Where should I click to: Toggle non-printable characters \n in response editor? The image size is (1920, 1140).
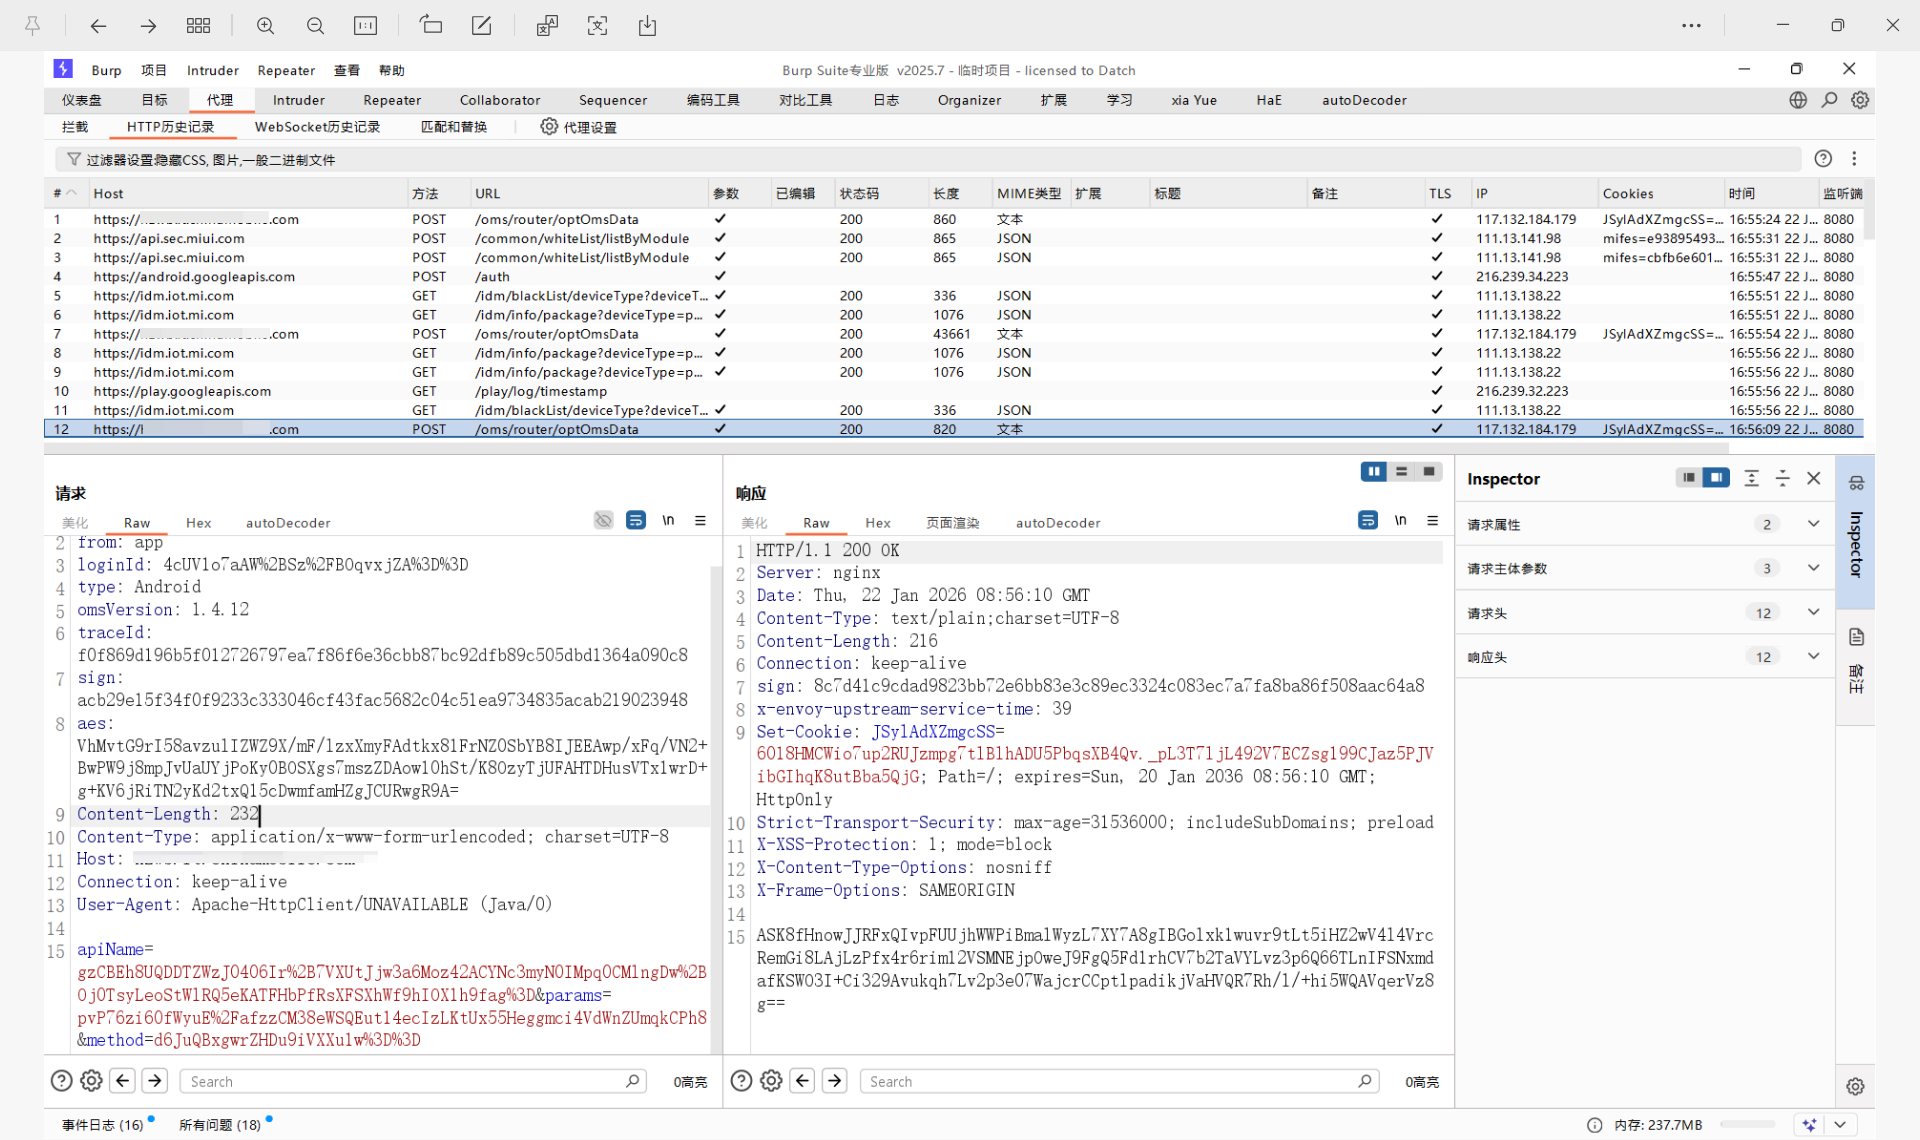(1401, 520)
